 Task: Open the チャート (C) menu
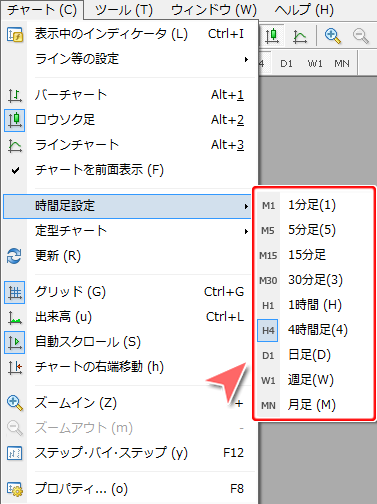point(42,10)
